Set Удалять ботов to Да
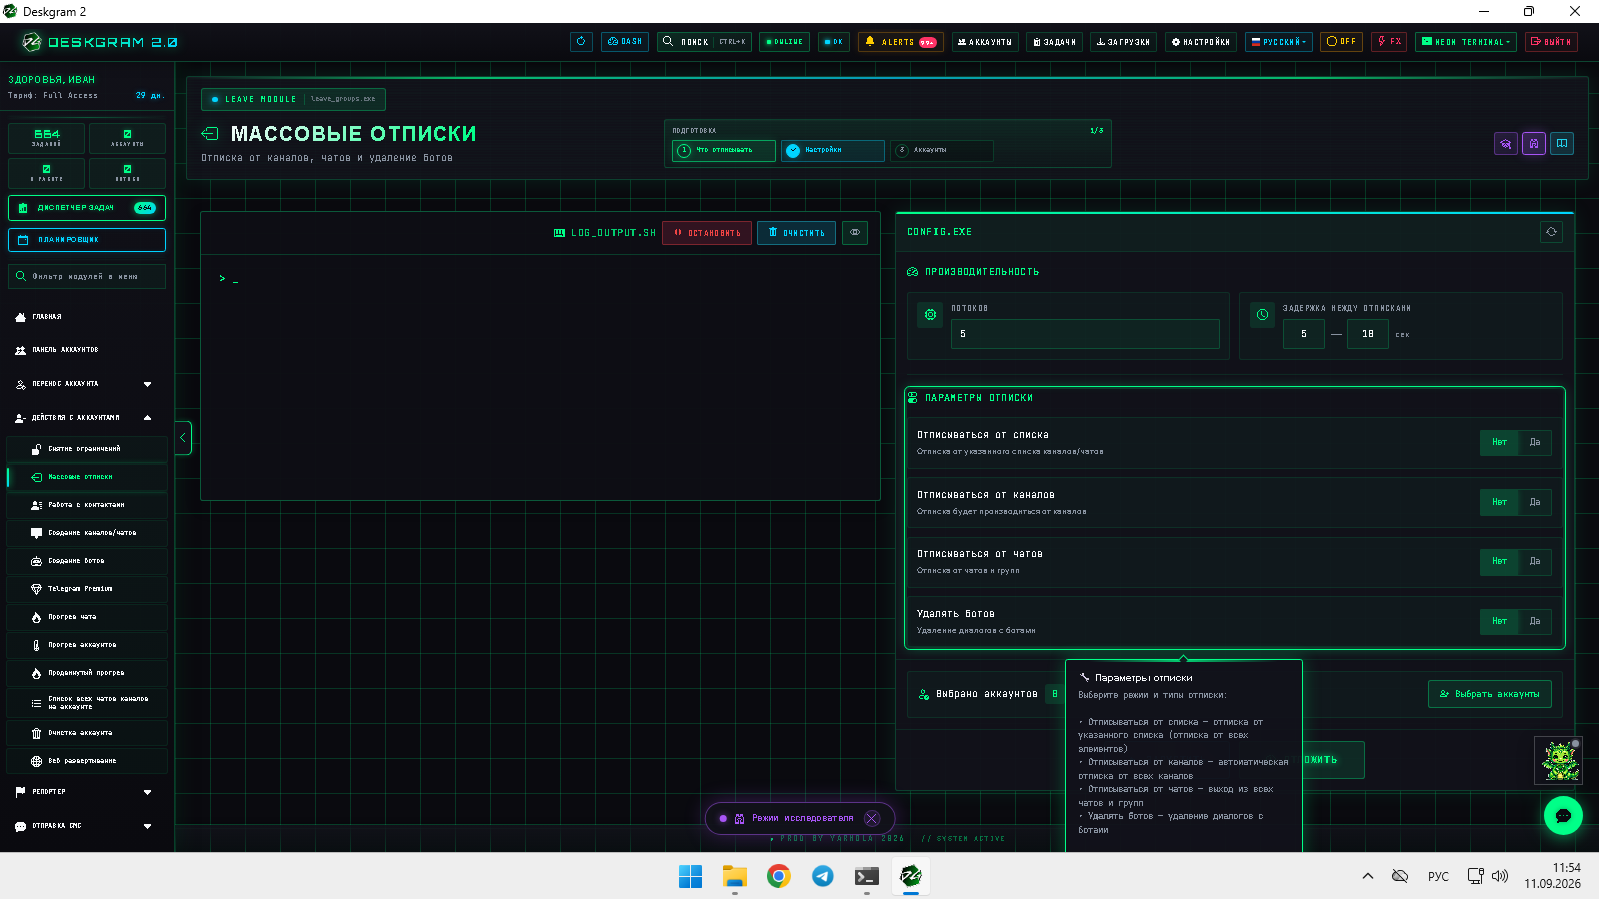 click(x=1535, y=621)
